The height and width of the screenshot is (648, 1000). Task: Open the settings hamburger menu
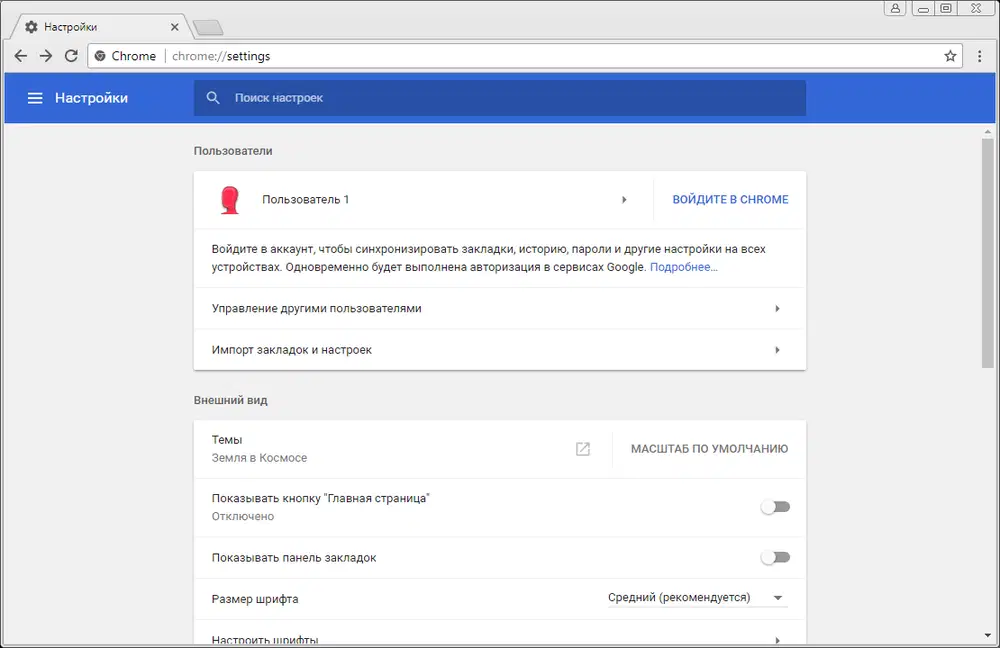[35, 98]
